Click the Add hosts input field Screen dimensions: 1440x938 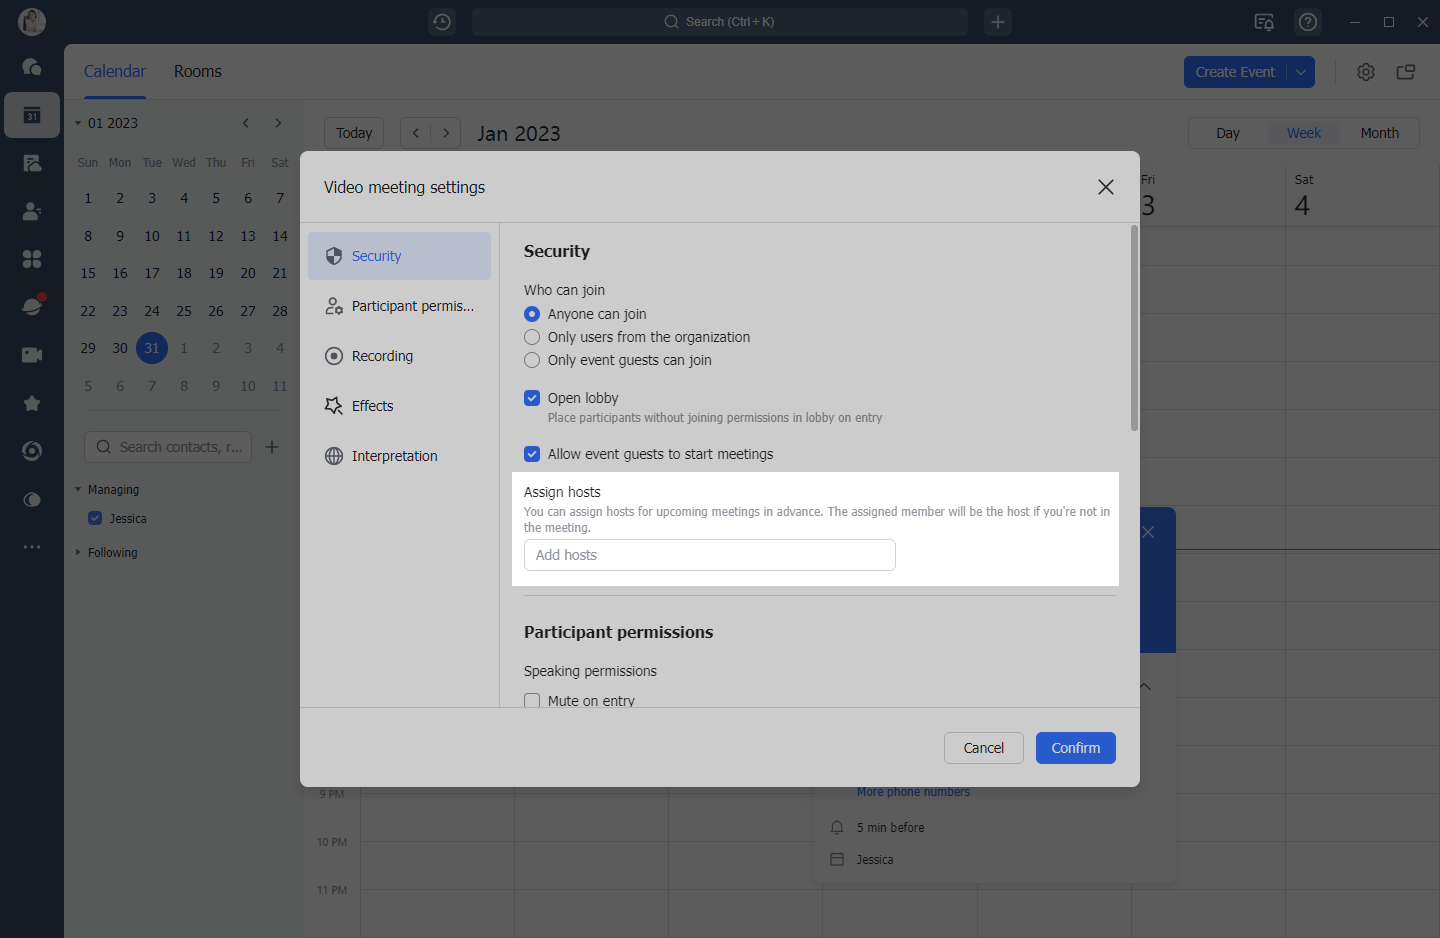tap(709, 555)
